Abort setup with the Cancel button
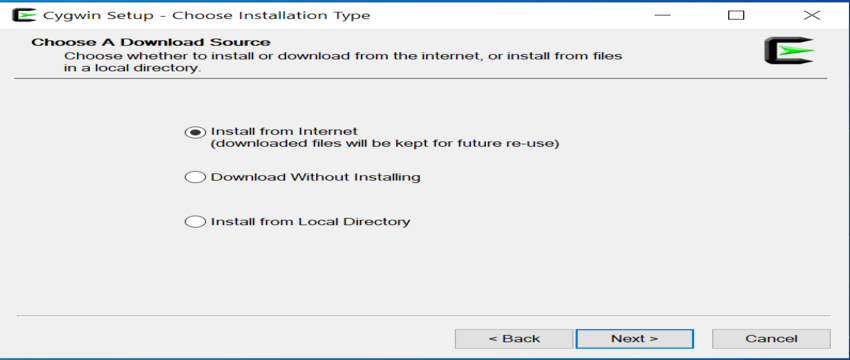The width and height of the screenshot is (850, 360). pos(771,339)
